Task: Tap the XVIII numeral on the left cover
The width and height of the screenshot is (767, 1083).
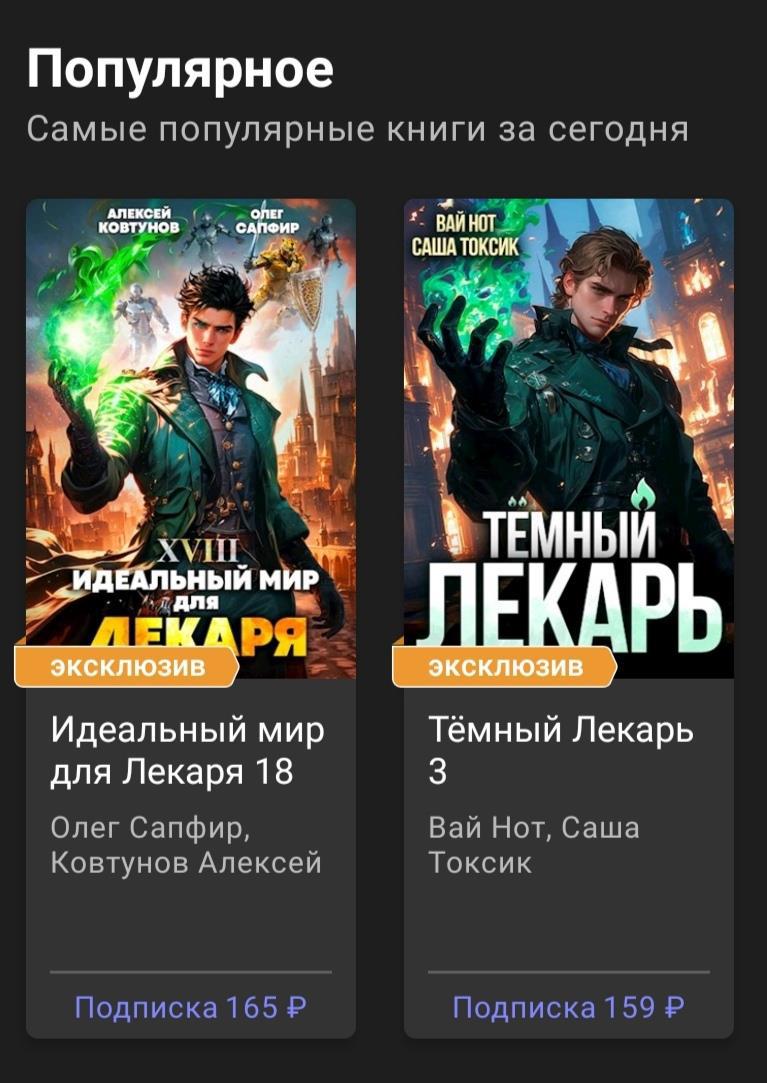Action: 198,552
